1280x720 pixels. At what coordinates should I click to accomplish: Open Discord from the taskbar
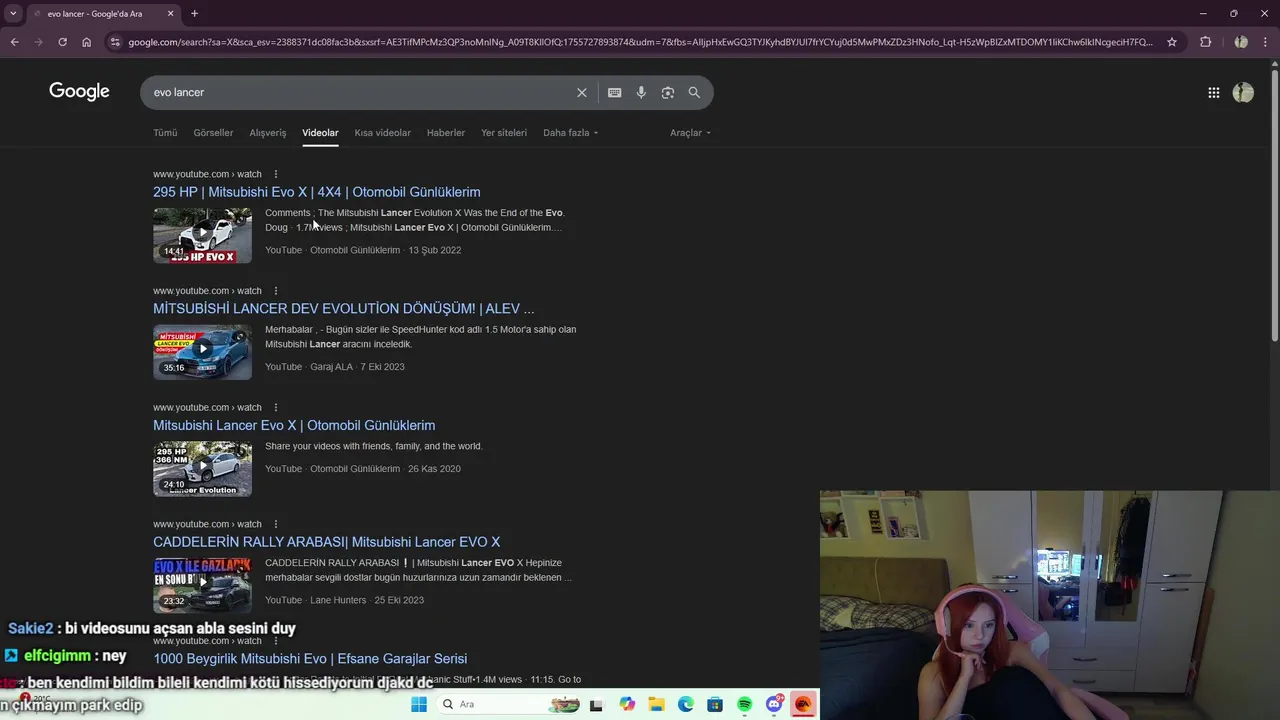coord(774,704)
